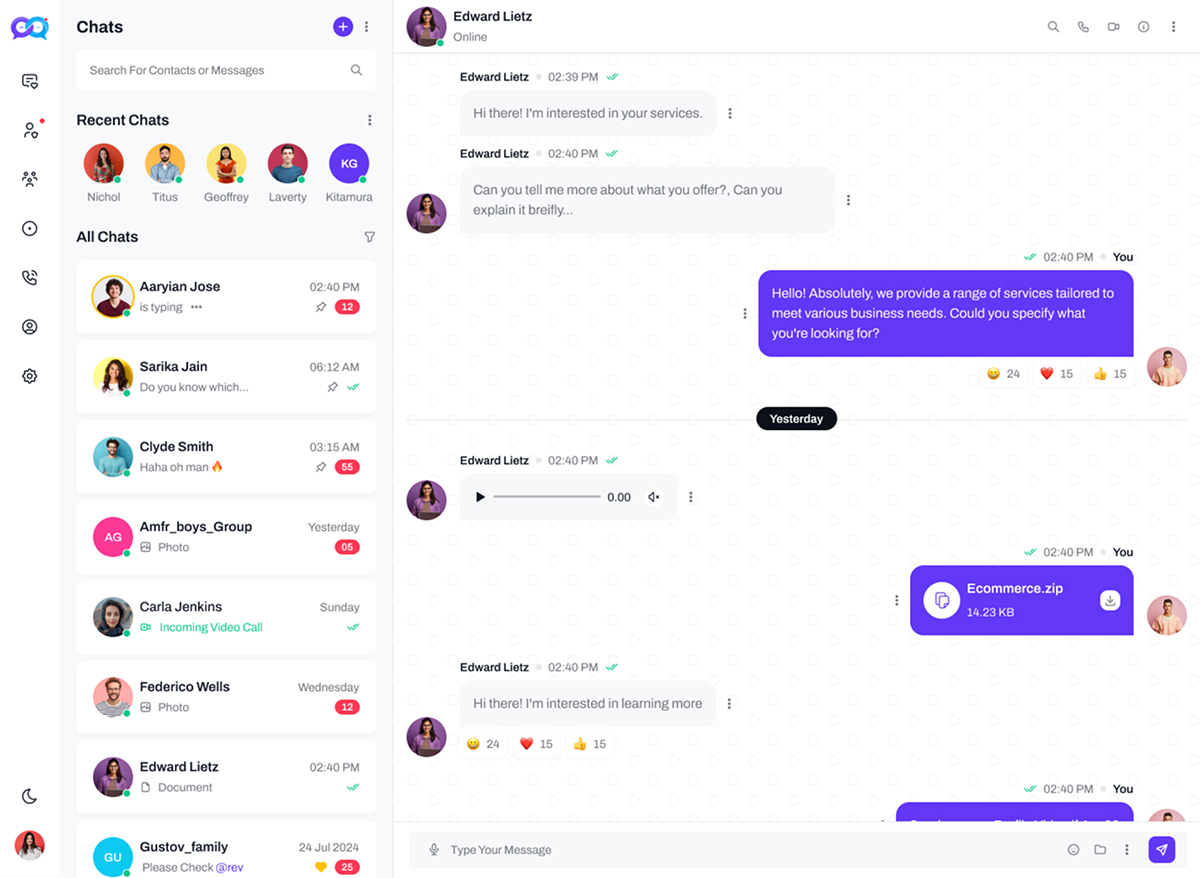Open the calls icon in left sidebar
Viewport: 1200px width, 878px height.
pyautogui.click(x=30, y=278)
